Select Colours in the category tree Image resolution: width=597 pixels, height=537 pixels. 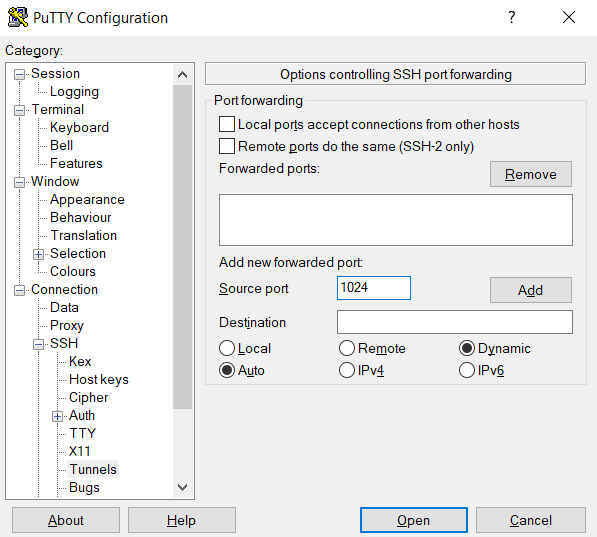[73, 271]
